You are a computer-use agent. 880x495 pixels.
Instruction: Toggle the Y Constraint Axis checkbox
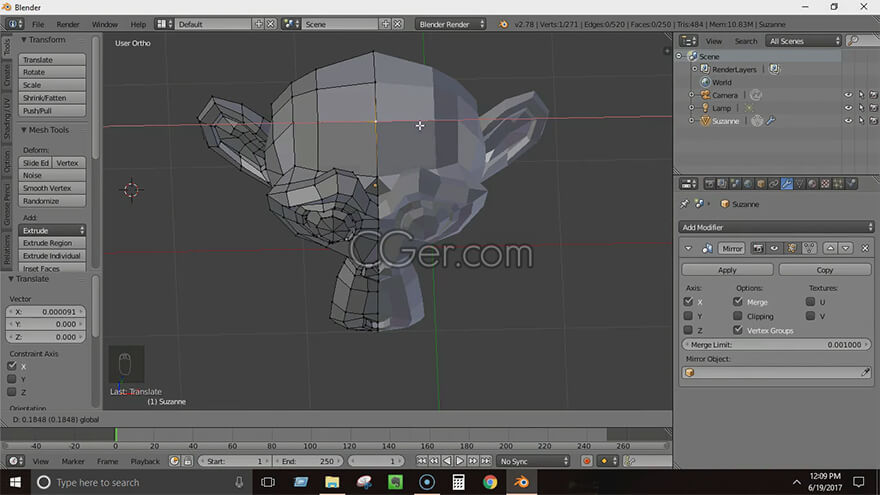(12, 379)
